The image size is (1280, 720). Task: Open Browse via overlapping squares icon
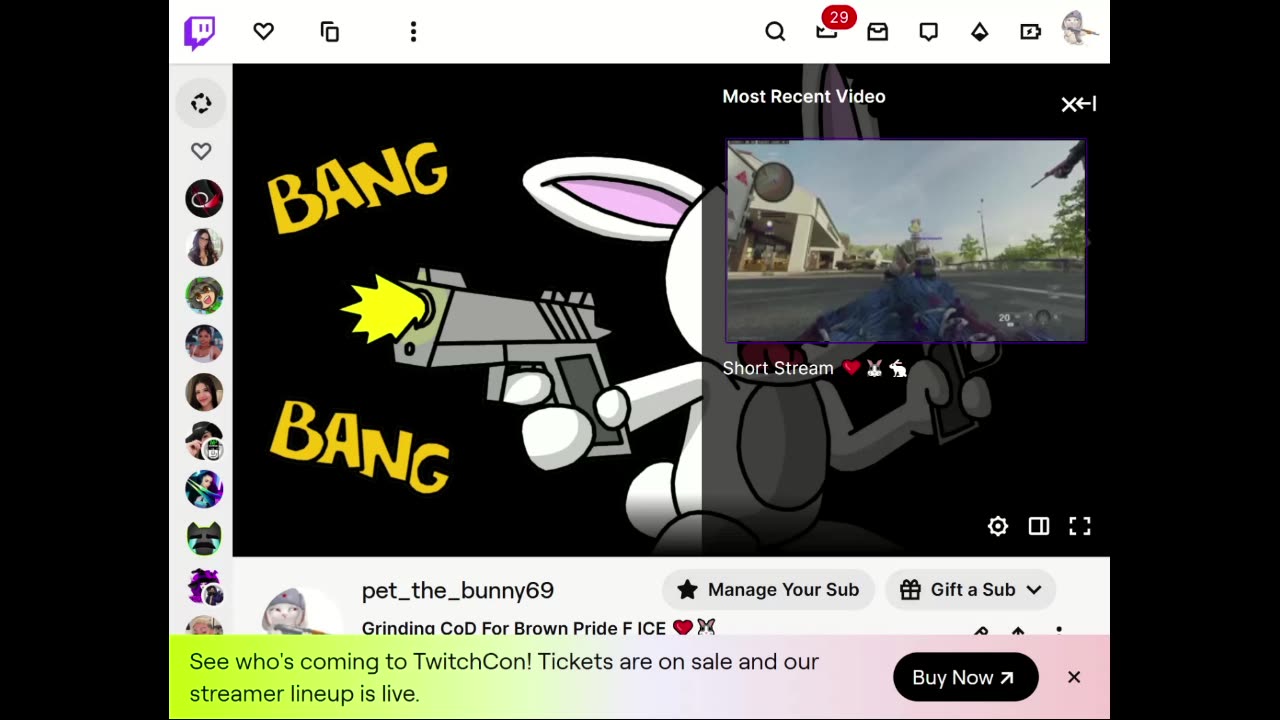330,32
